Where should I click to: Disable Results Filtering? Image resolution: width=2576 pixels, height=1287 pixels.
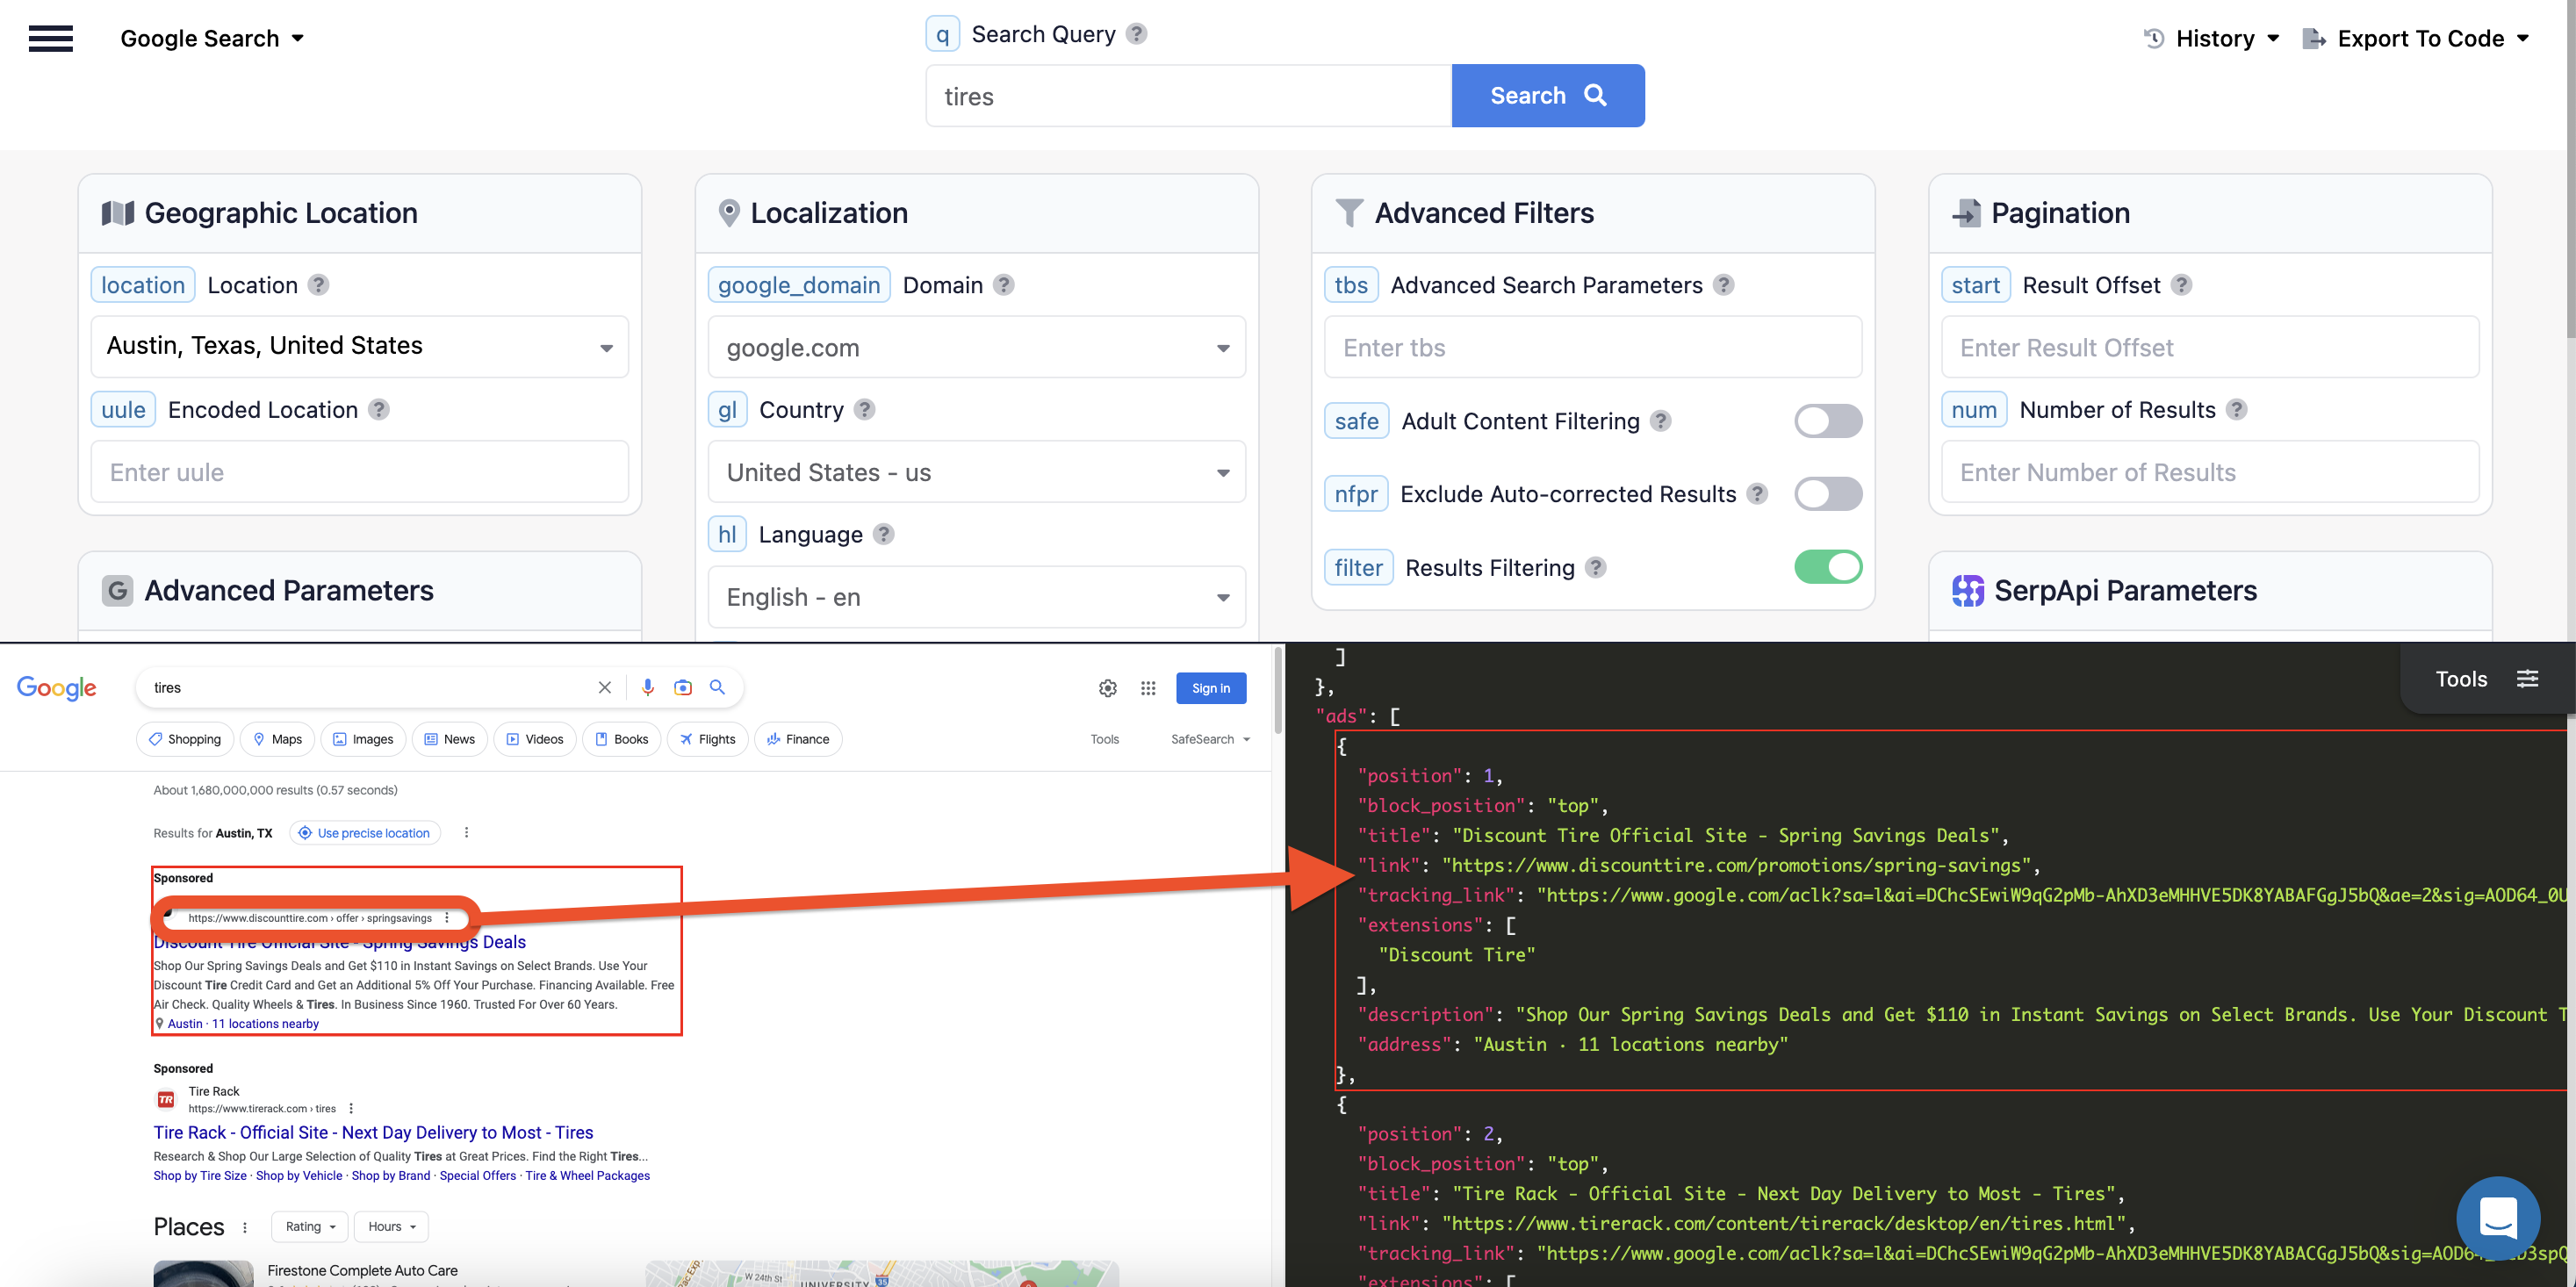pyautogui.click(x=1828, y=567)
